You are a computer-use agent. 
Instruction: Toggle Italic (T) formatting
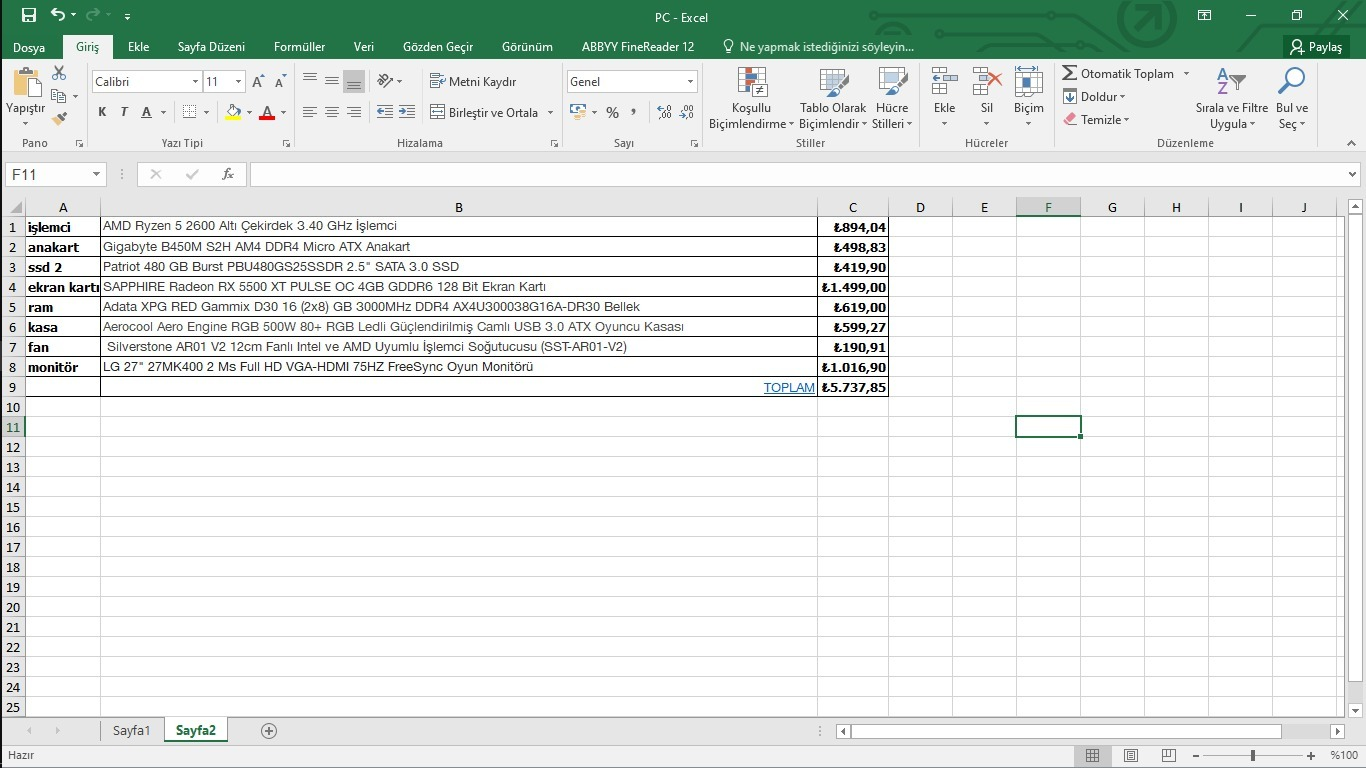click(124, 112)
